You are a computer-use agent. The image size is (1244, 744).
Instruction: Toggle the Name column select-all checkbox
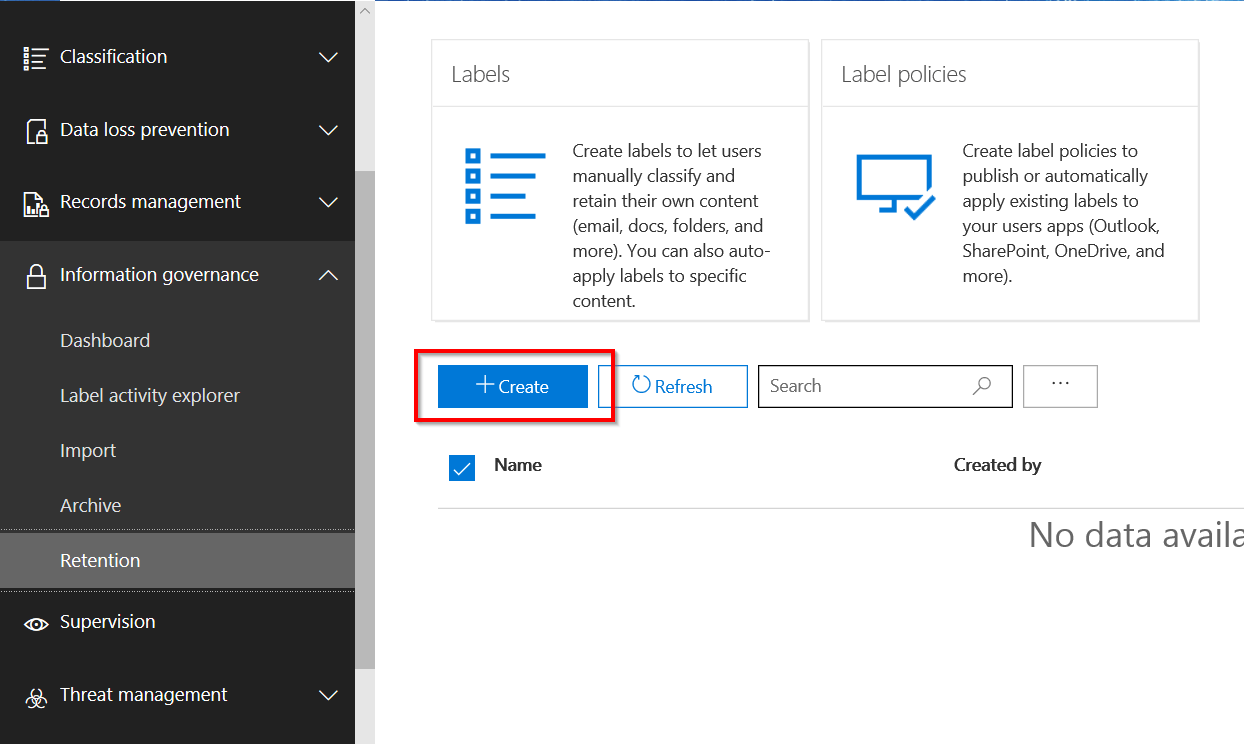(461, 466)
